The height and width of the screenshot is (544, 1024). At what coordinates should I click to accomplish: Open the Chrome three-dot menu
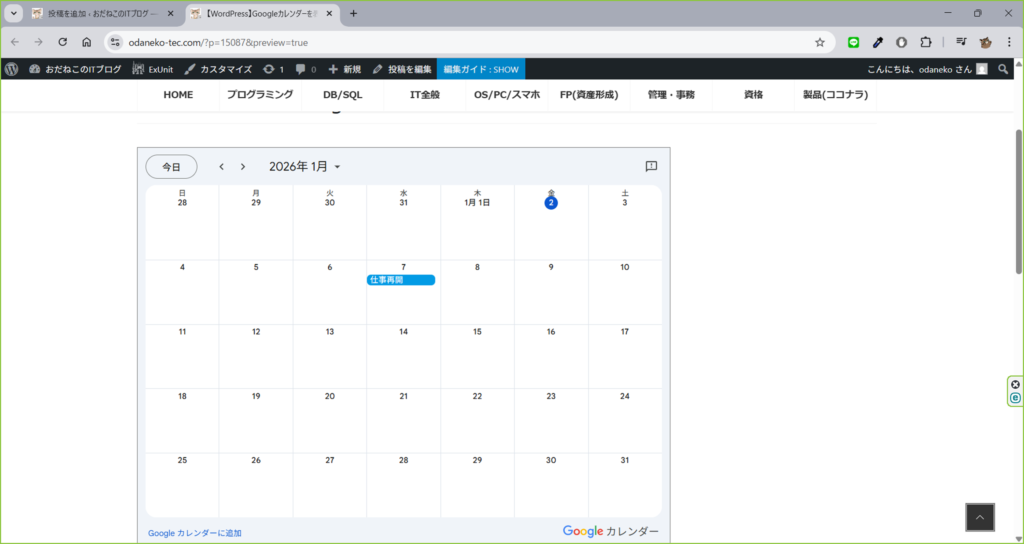tap(1009, 42)
